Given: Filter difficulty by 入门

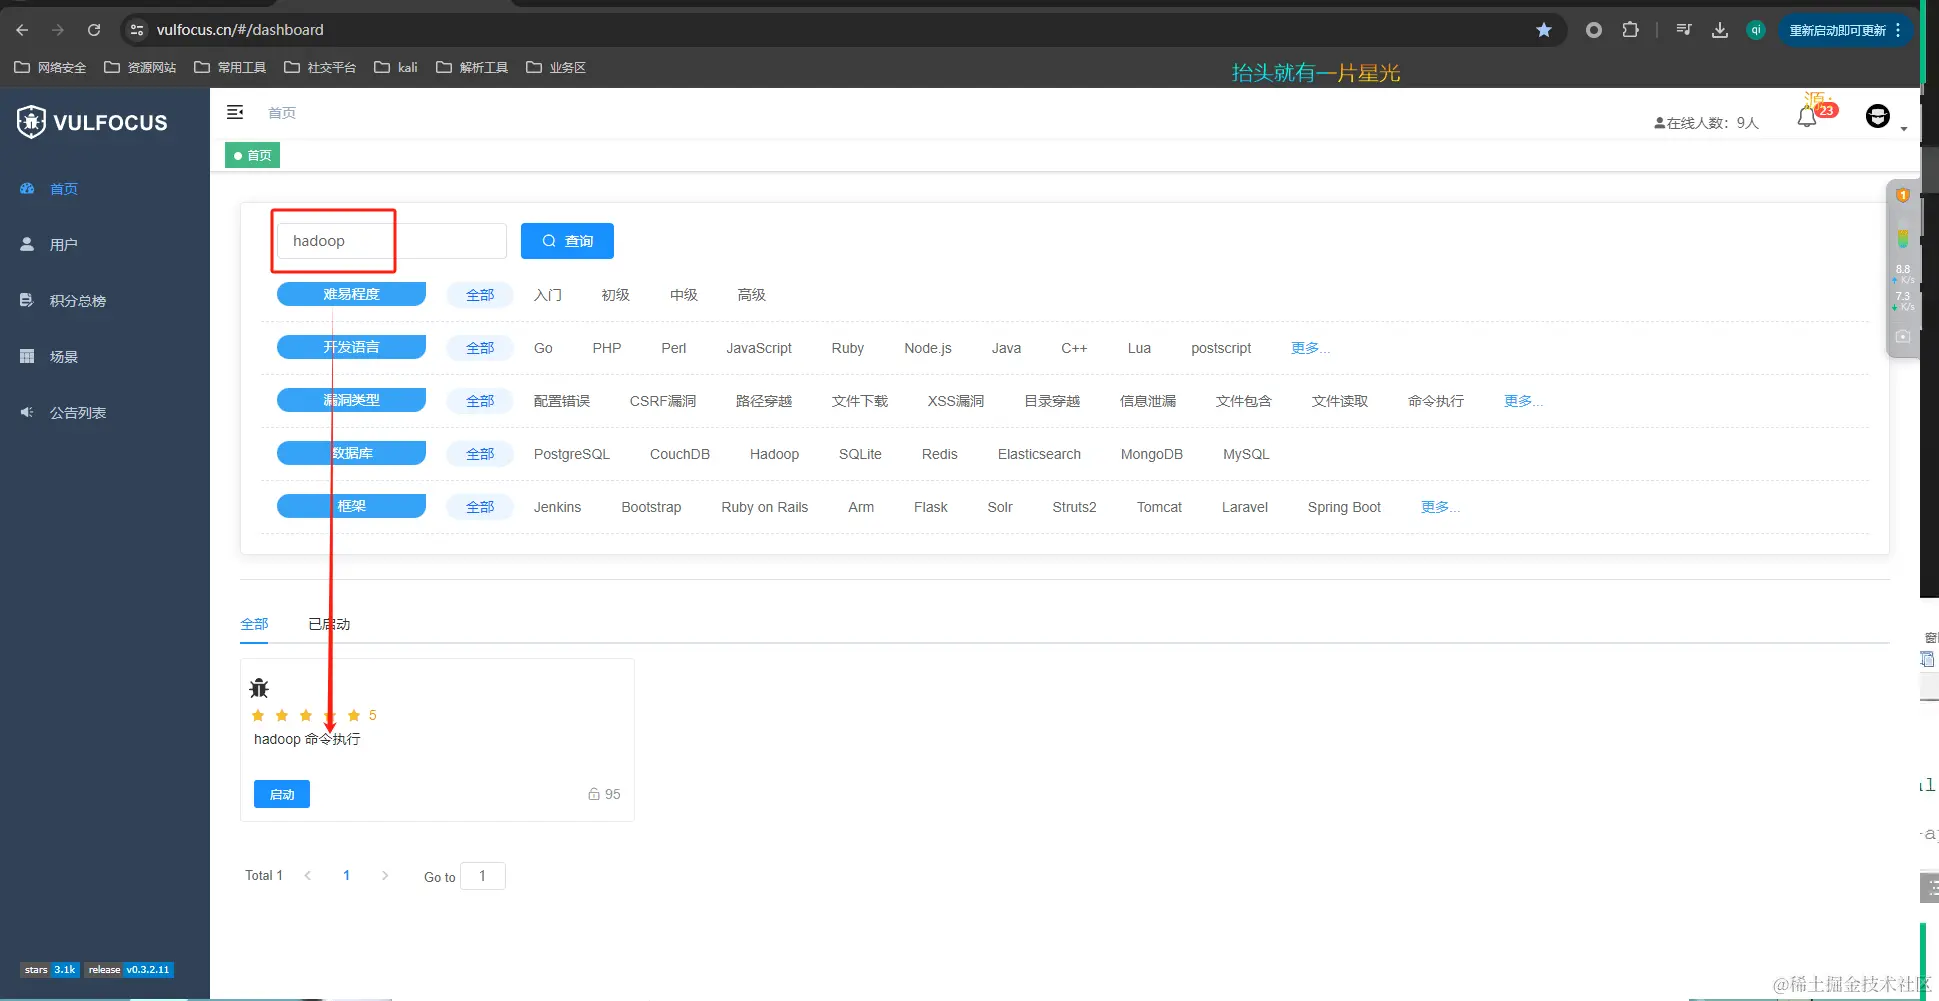Looking at the screenshot, I should 548,295.
